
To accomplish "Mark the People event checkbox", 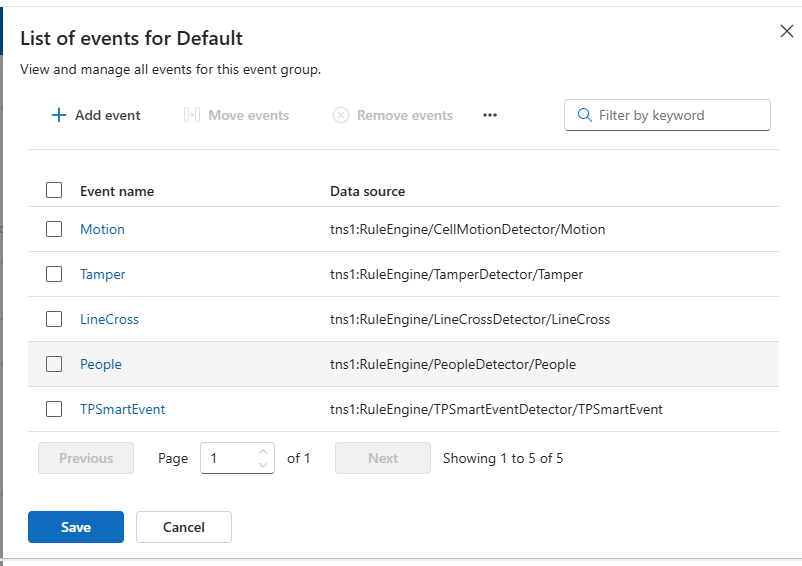I will coord(54,364).
